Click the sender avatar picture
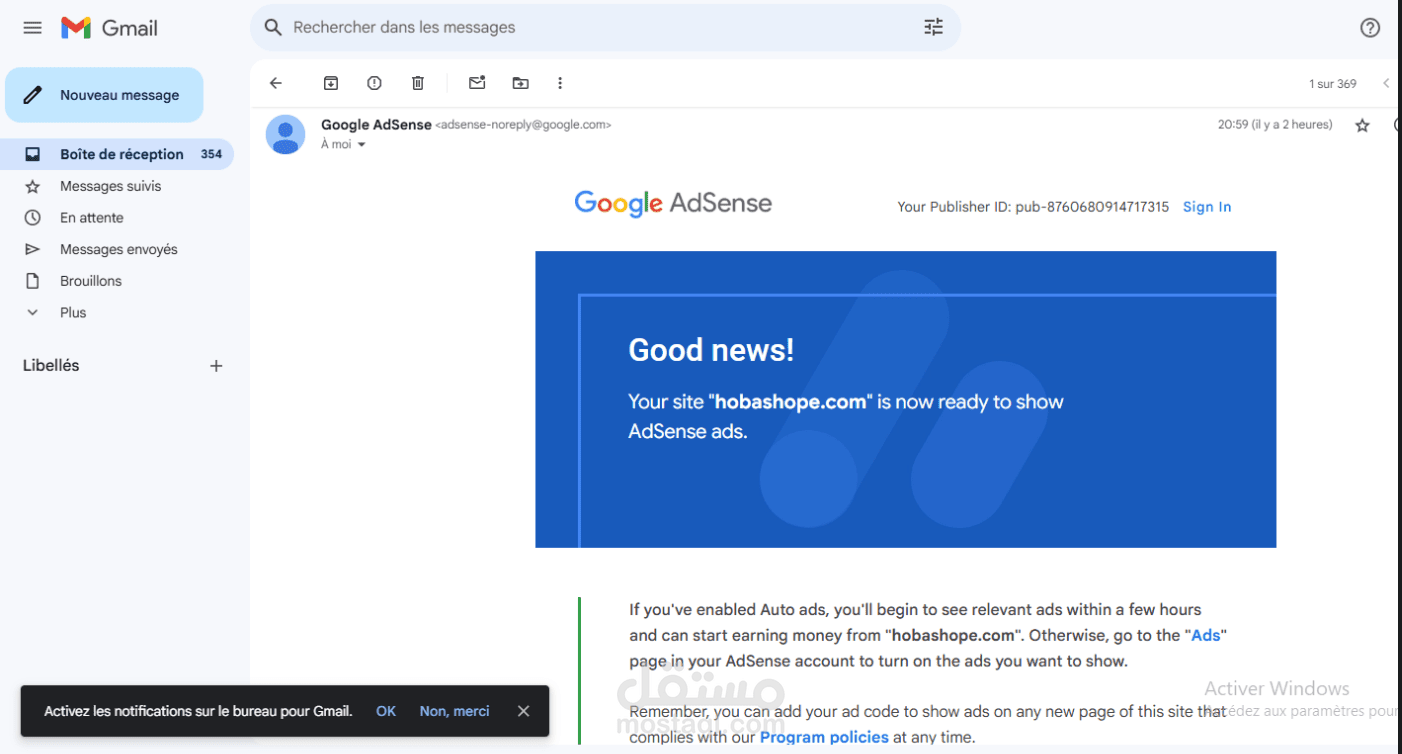 286,134
